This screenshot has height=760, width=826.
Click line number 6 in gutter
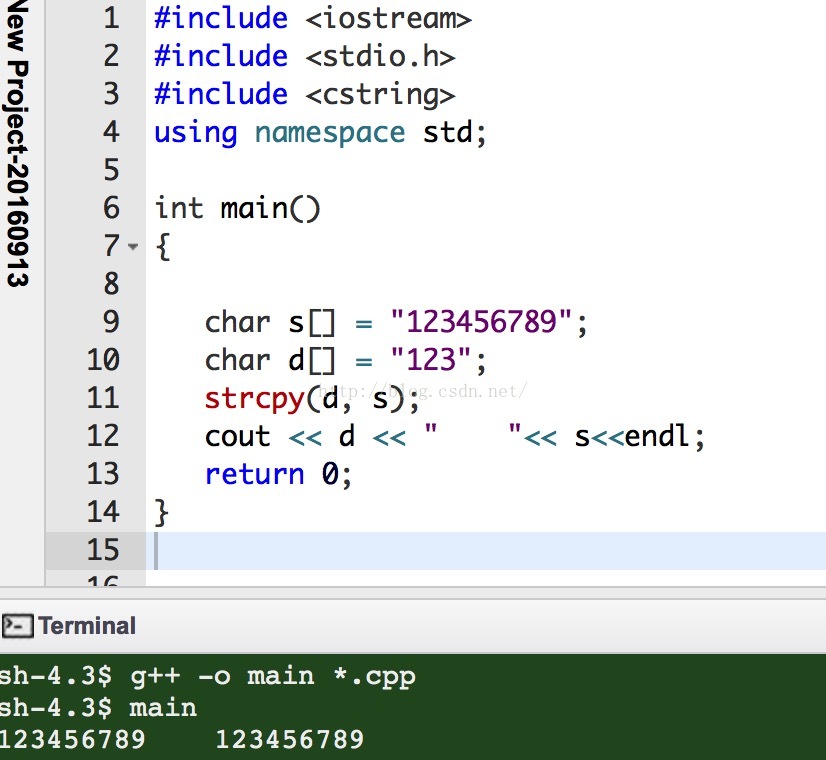point(111,208)
